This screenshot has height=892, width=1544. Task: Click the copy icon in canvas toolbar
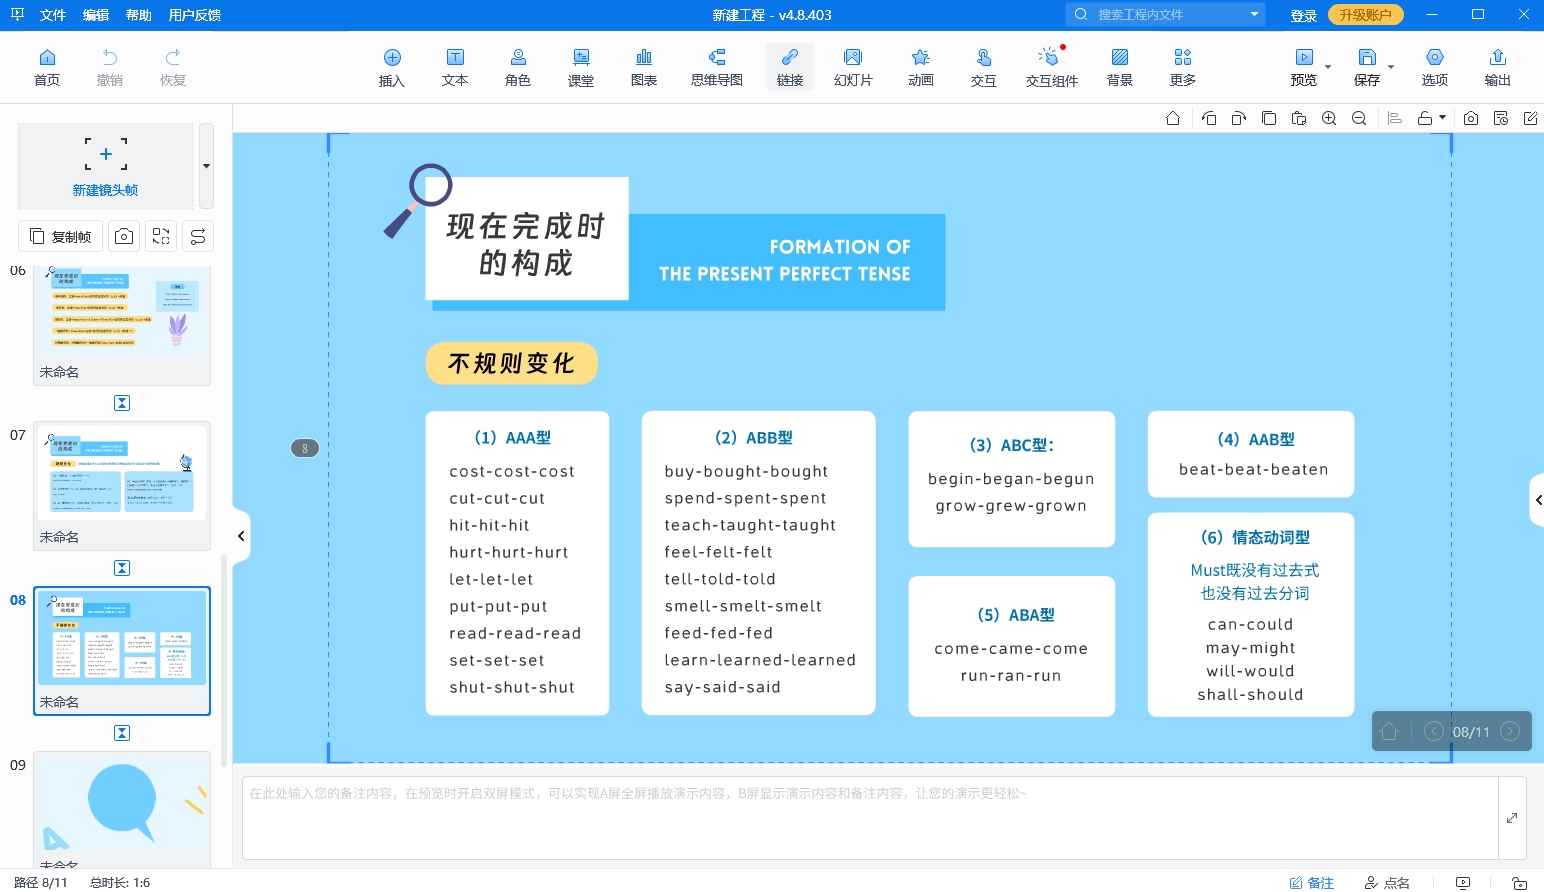click(x=1269, y=118)
